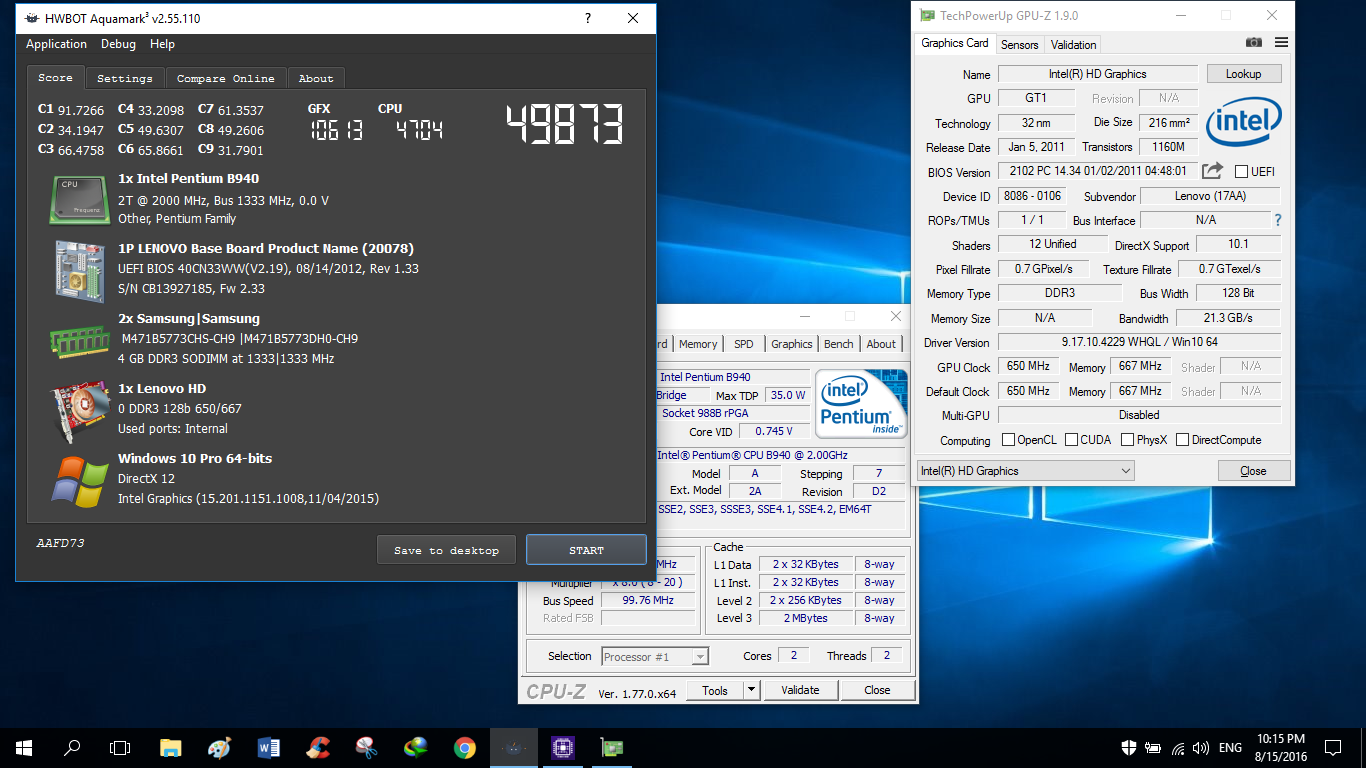This screenshot has width=1366, height=768.
Task: Click the Close button in GPU-Z
Action: (x=1254, y=471)
